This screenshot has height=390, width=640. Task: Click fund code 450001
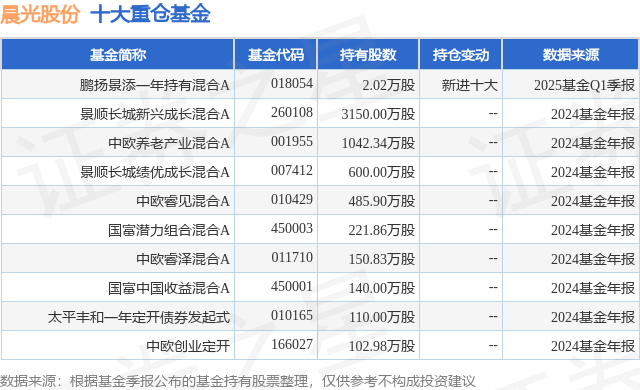[x=292, y=286]
